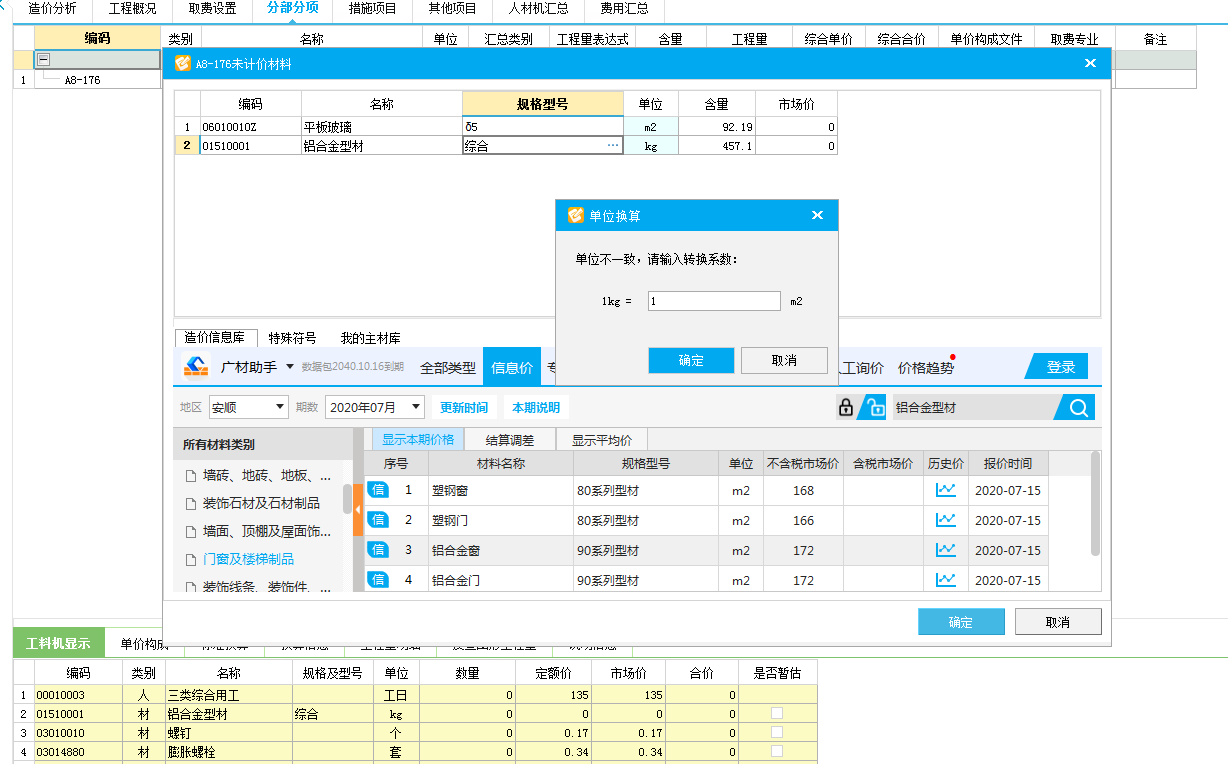Click the magnifier search icon

pyautogui.click(x=1078, y=407)
